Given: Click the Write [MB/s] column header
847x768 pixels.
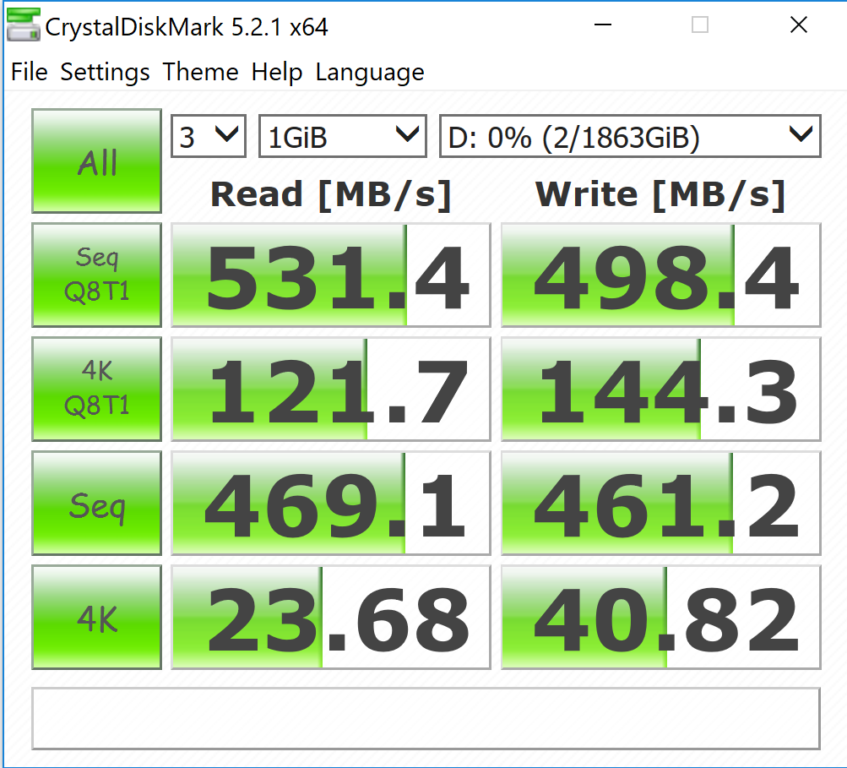Looking at the screenshot, I should (x=660, y=194).
